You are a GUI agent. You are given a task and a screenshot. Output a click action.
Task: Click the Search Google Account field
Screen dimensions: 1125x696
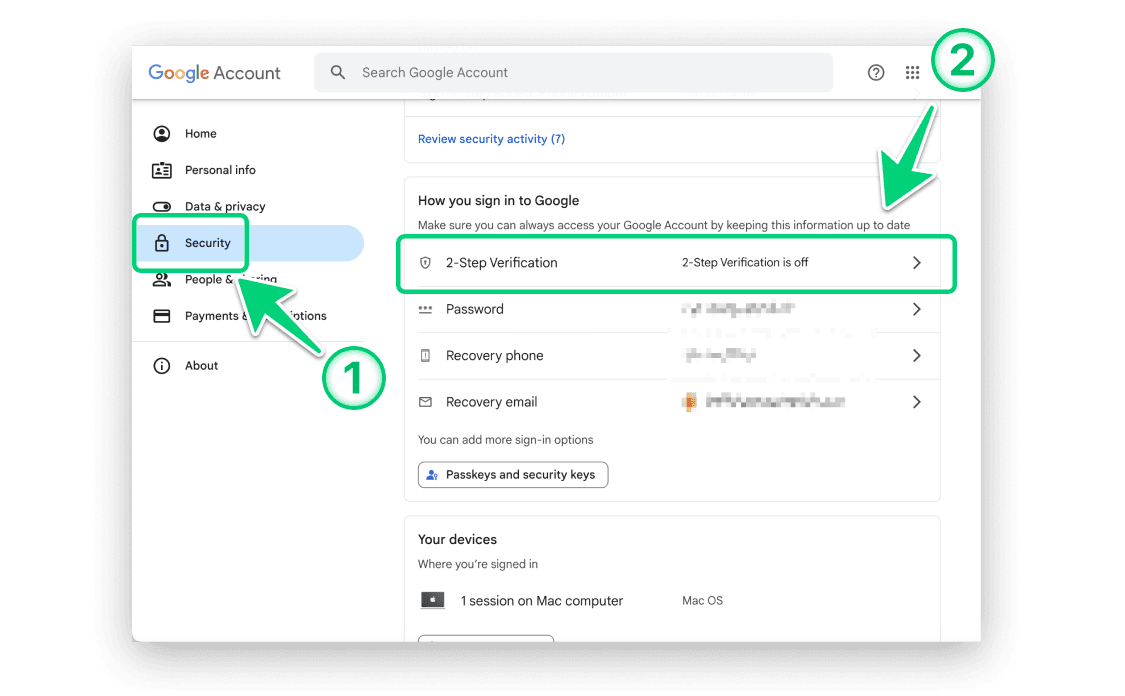[x=590, y=73]
